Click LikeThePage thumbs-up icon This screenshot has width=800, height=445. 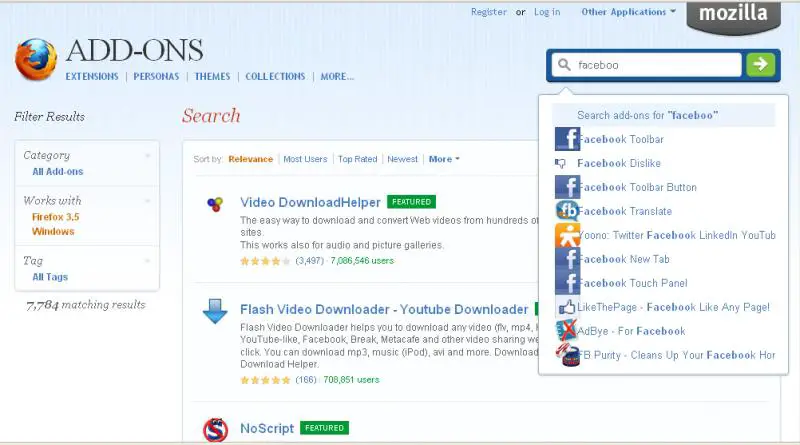[x=566, y=307]
